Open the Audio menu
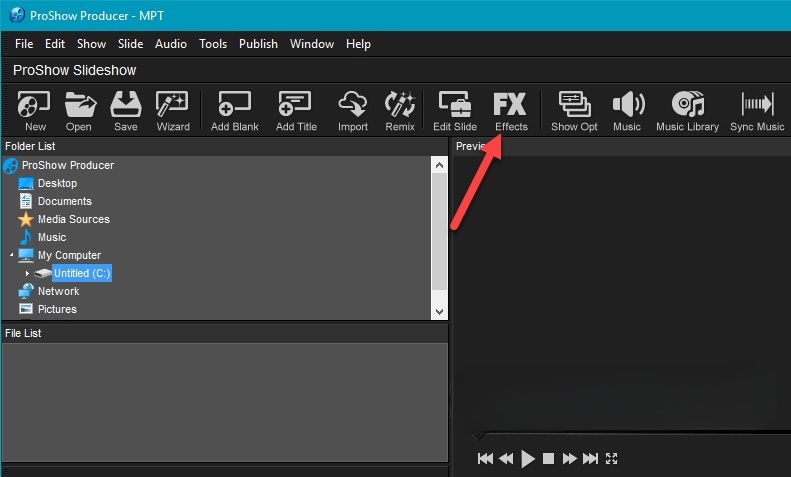Viewport: 791px width, 477px height. [170, 44]
